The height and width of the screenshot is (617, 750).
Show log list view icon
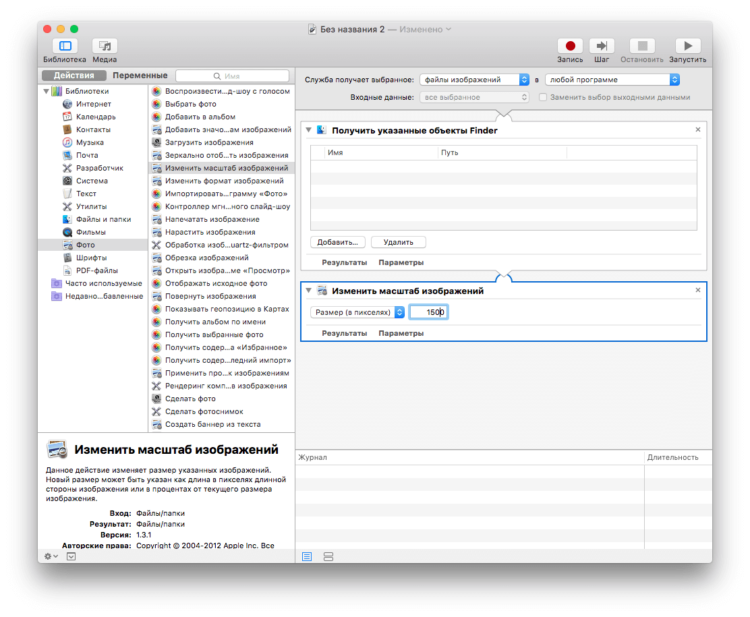[x=307, y=556]
